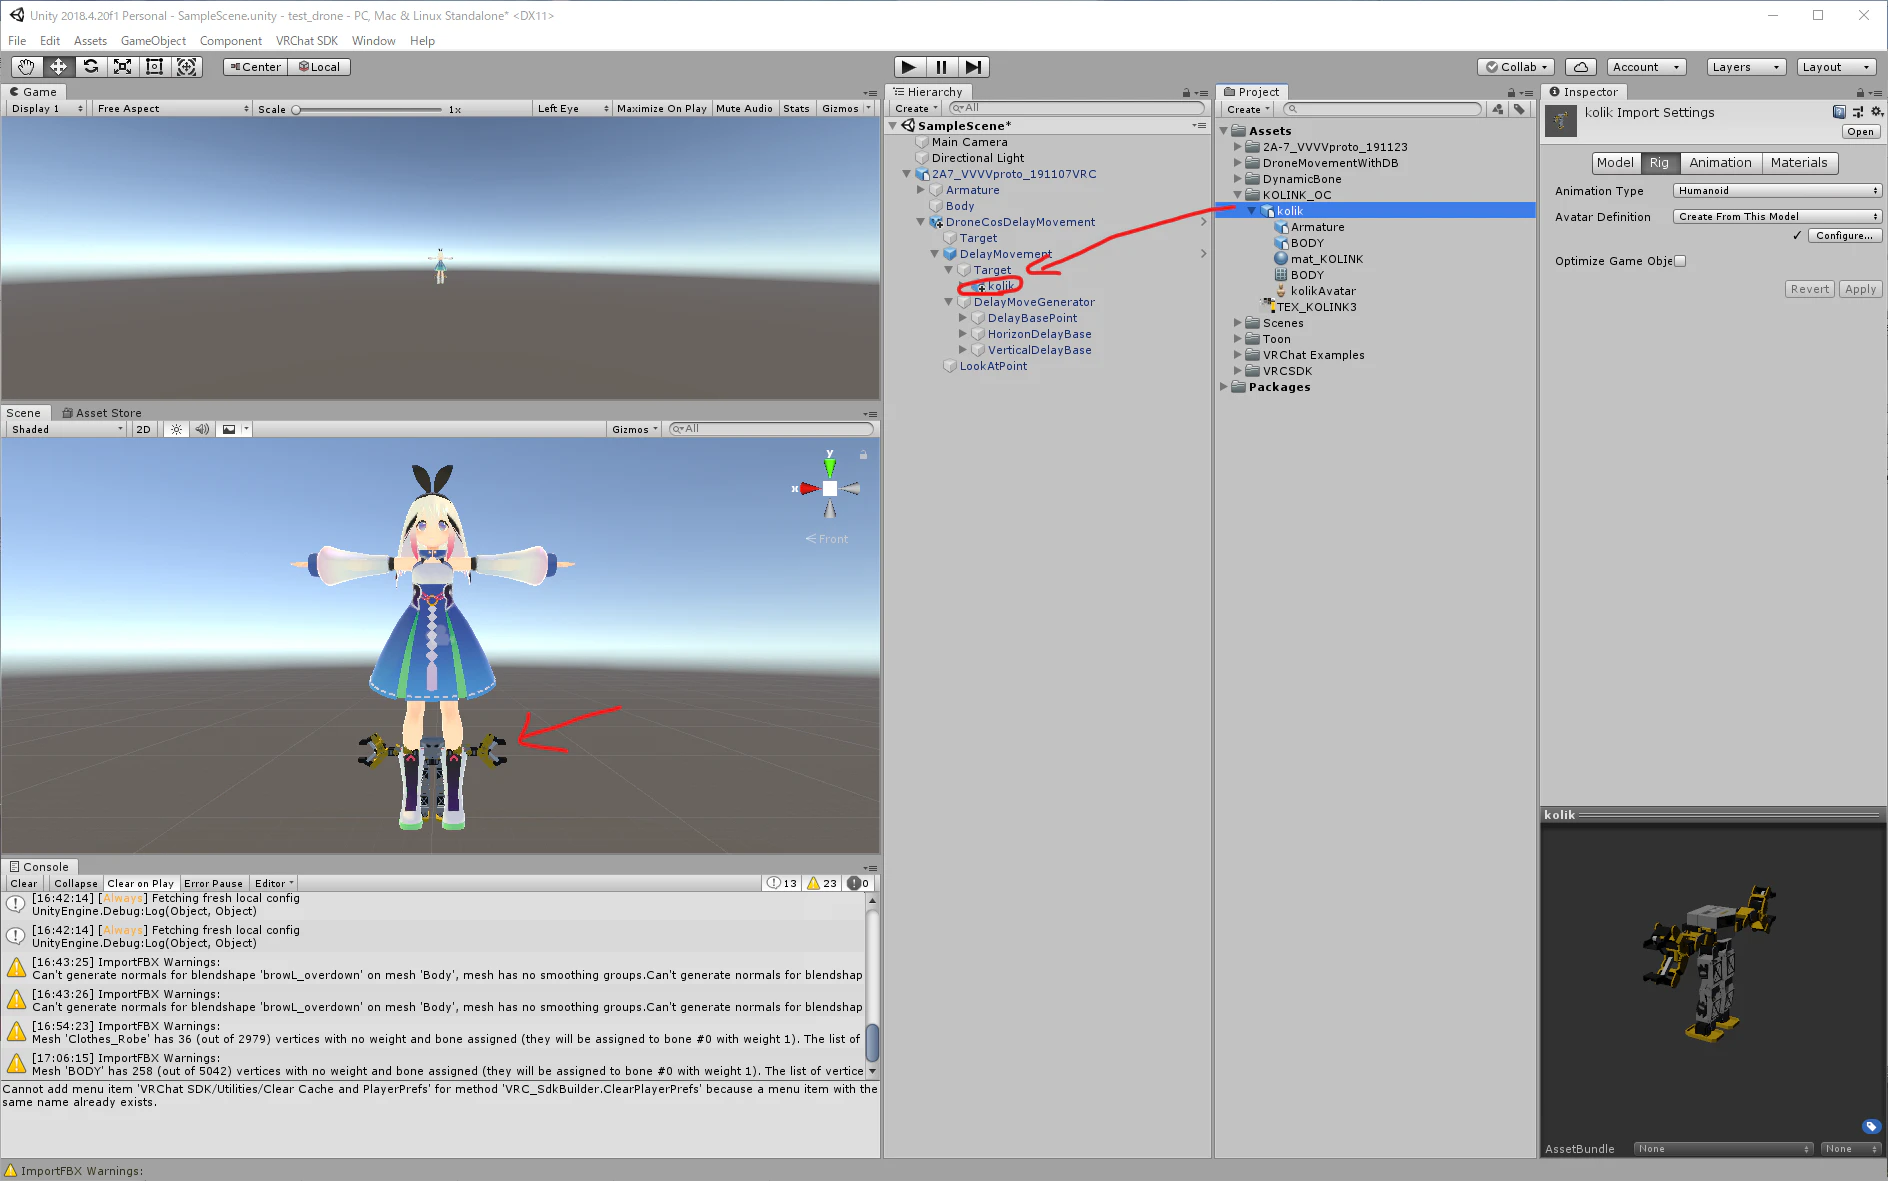Expand the Packages folder

(1224, 387)
